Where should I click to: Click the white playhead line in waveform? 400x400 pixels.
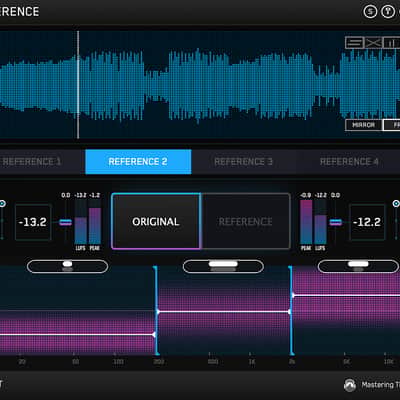(x=78, y=85)
